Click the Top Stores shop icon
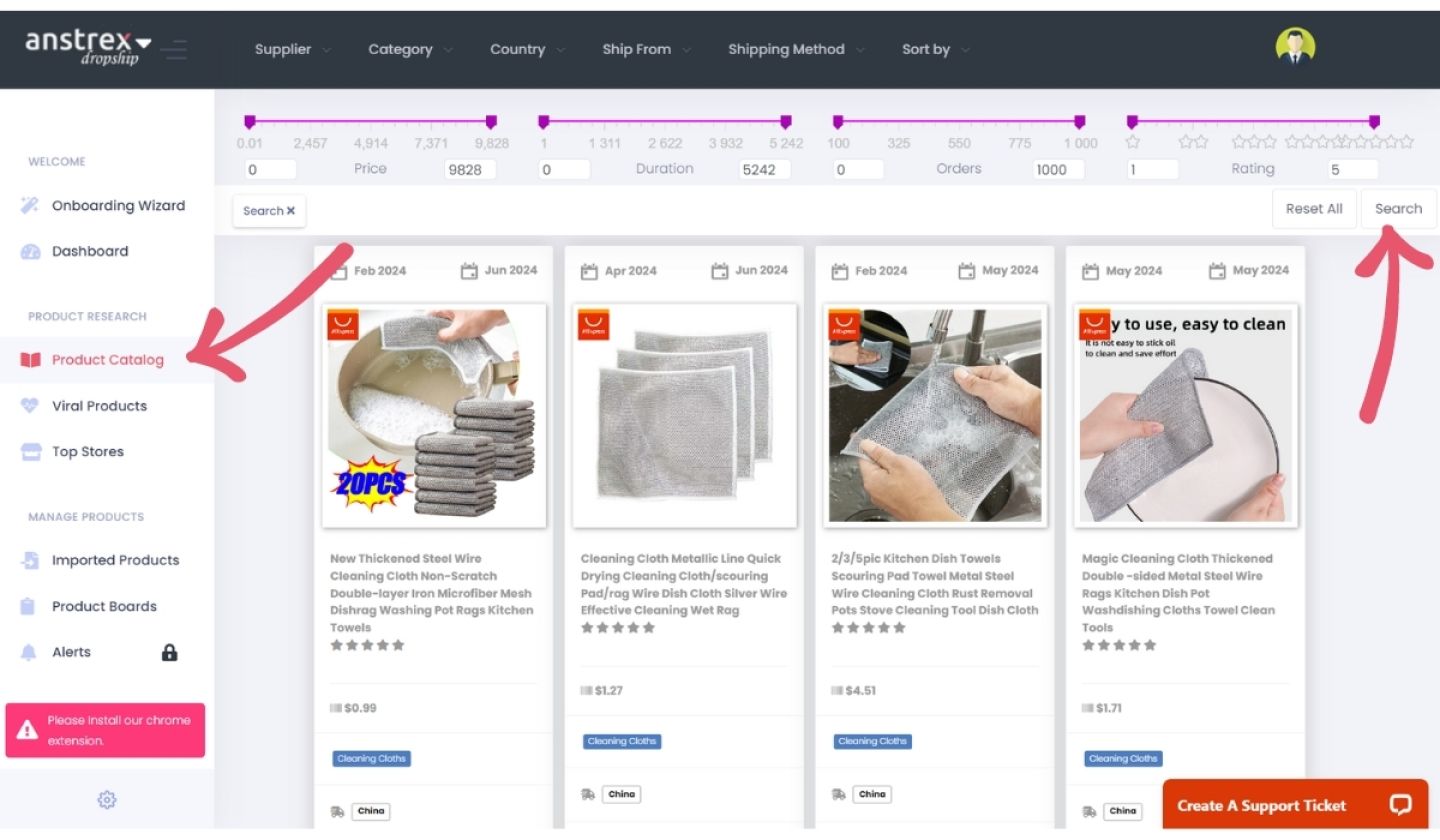Viewport: 1440px width, 840px height. pyautogui.click(x=30, y=452)
